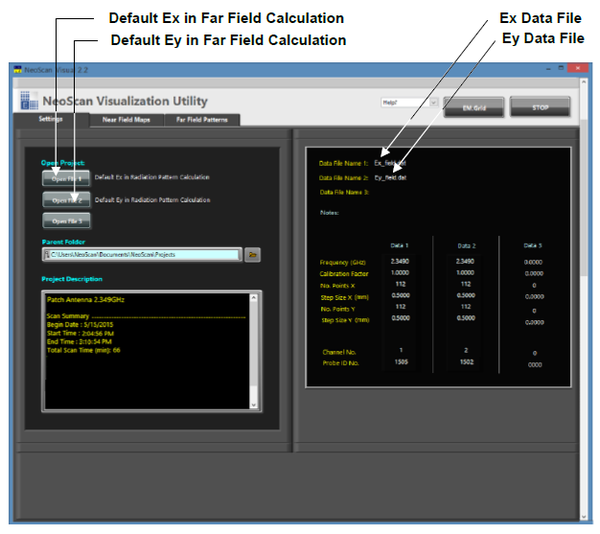The width and height of the screenshot is (600, 534).
Task: Click the Data 1 No. Points Y value 112
Action: pos(401,307)
